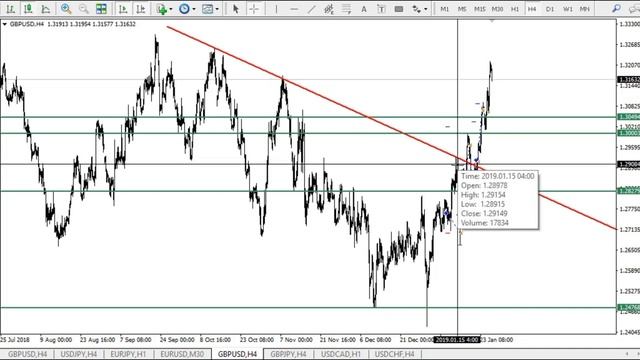
Task: Click the highlighted date label 2019.01.15 4:00
Action: pyautogui.click(x=456, y=340)
